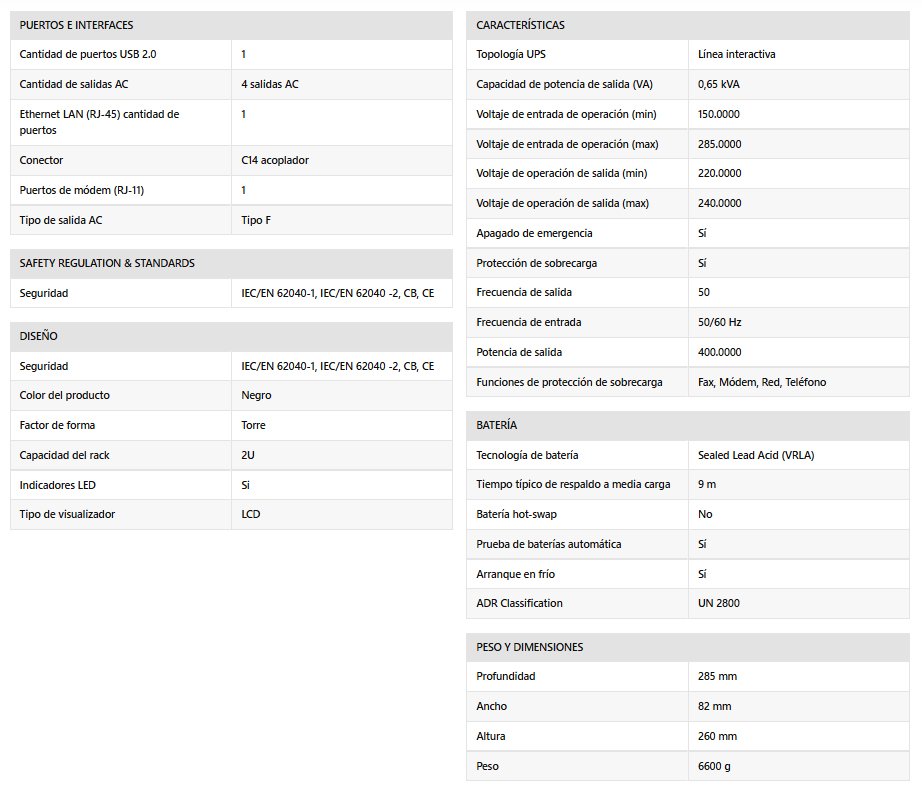
Task: Click the PESO Y DIMENSIONES header
Action: coord(529,647)
